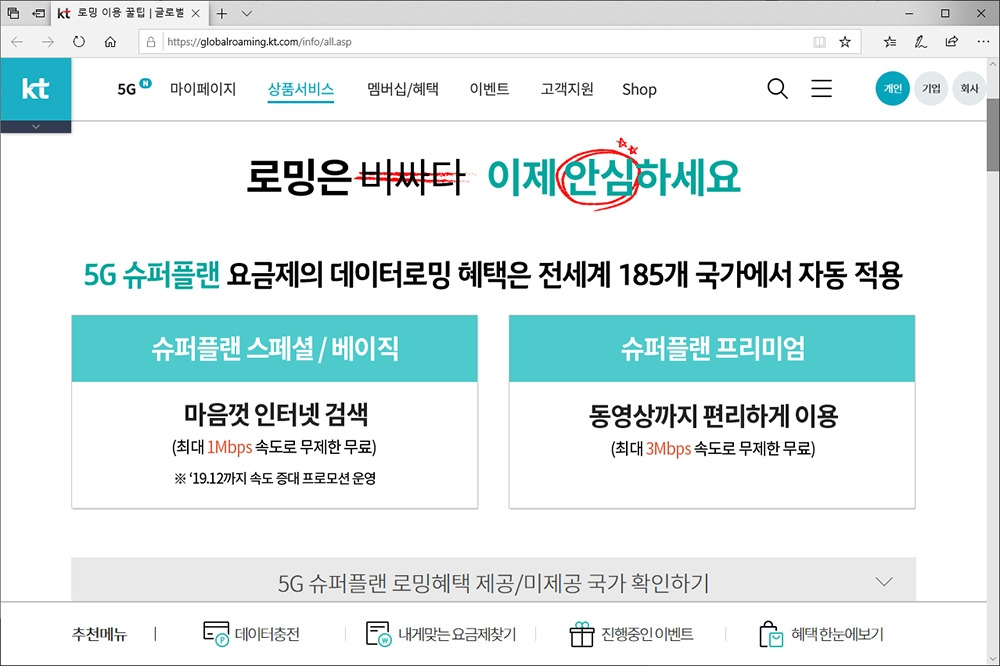Open the site search magnifier icon
The height and width of the screenshot is (666, 1000).
tap(777, 89)
